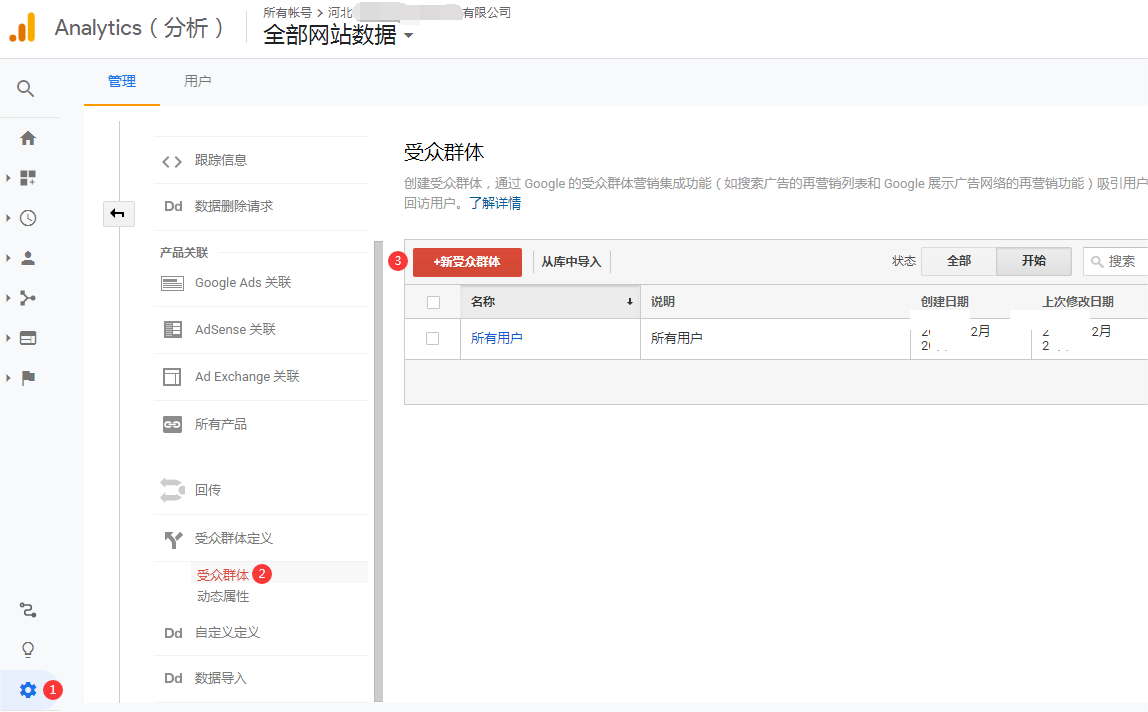Select the Audience person icon
Screen dimensions: 1148x712
[x=27, y=257]
